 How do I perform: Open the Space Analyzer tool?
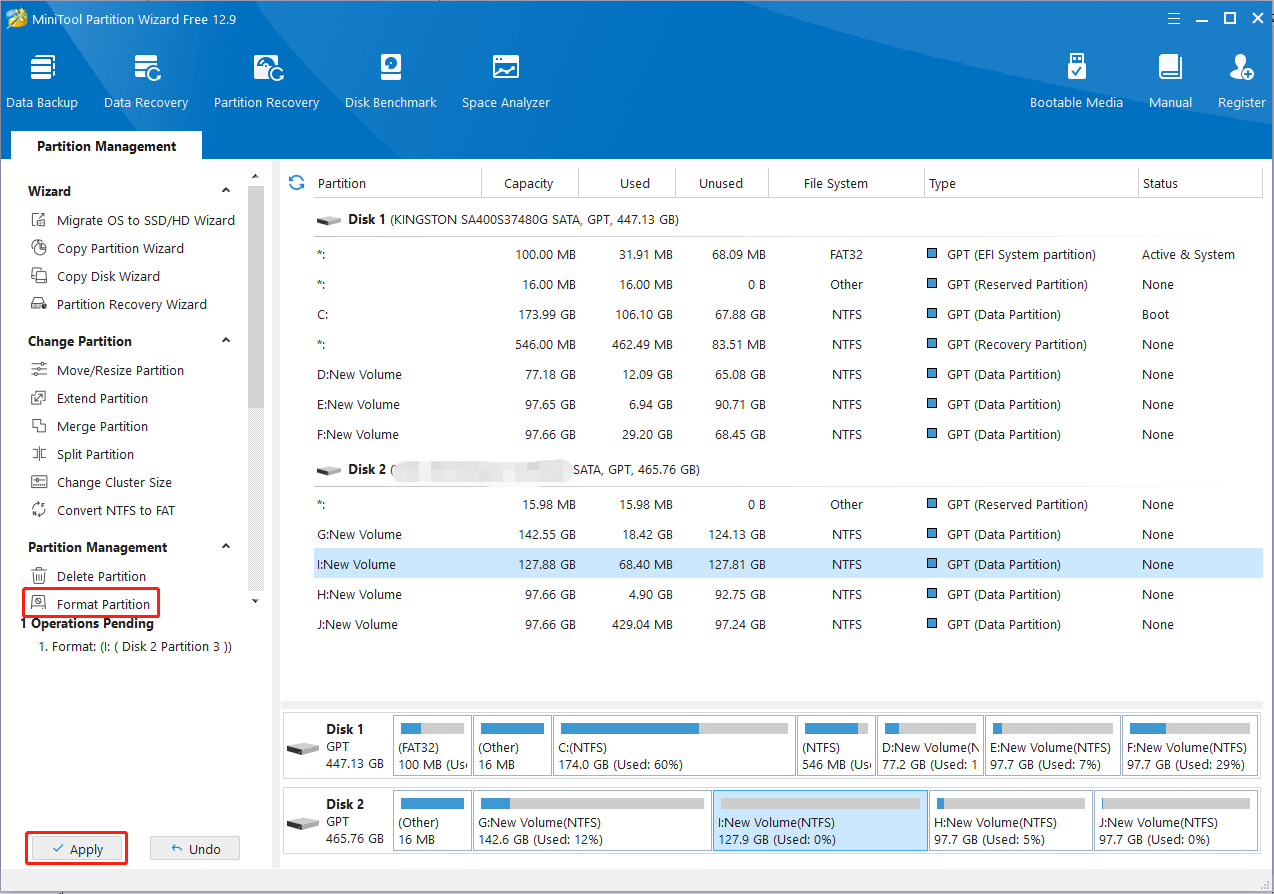pyautogui.click(x=506, y=82)
